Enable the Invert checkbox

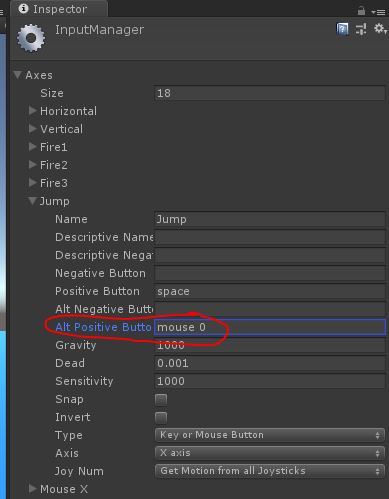pyautogui.click(x=161, y=417)
